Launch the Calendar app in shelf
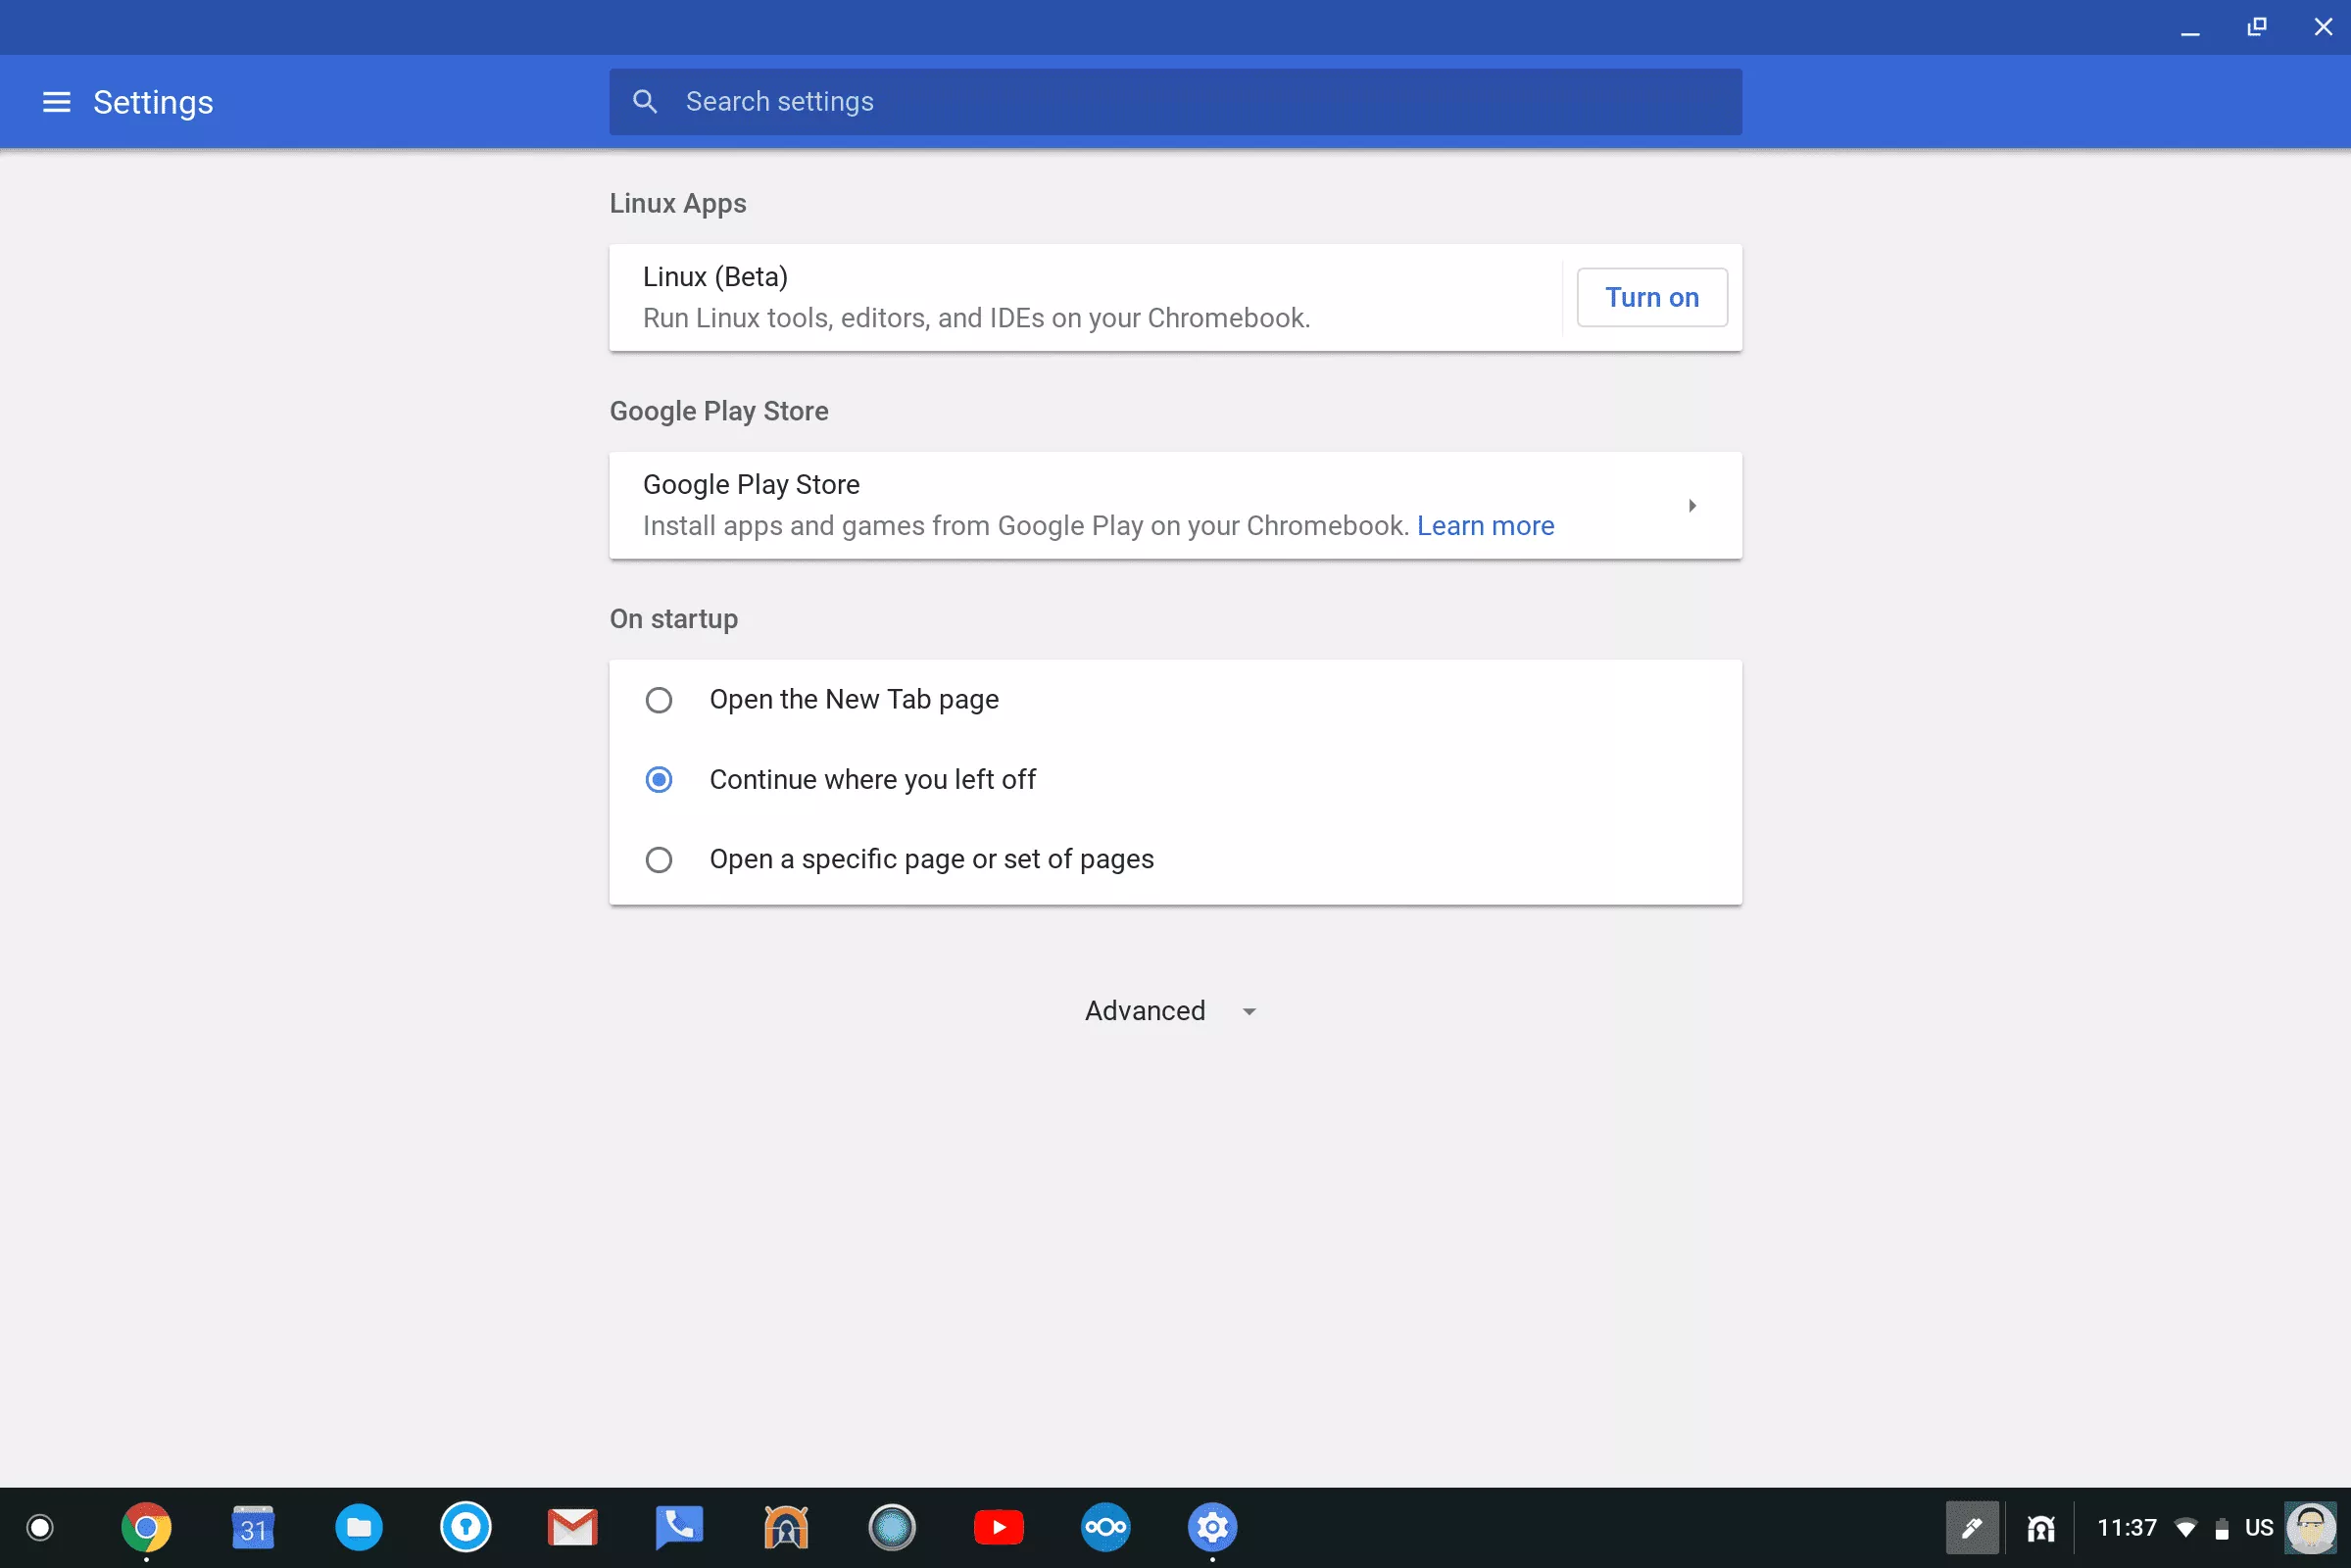 253,1527
